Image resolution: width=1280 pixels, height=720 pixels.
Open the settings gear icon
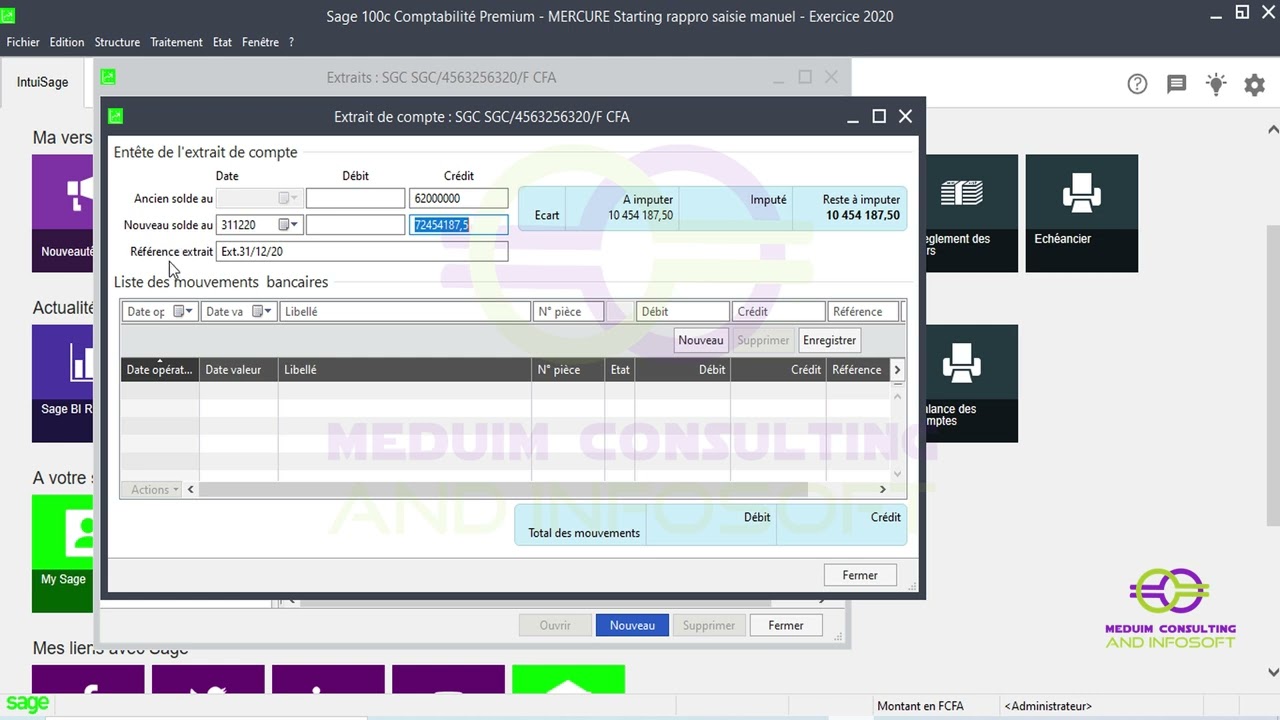pyautogui.click(x=1254, y=85)
